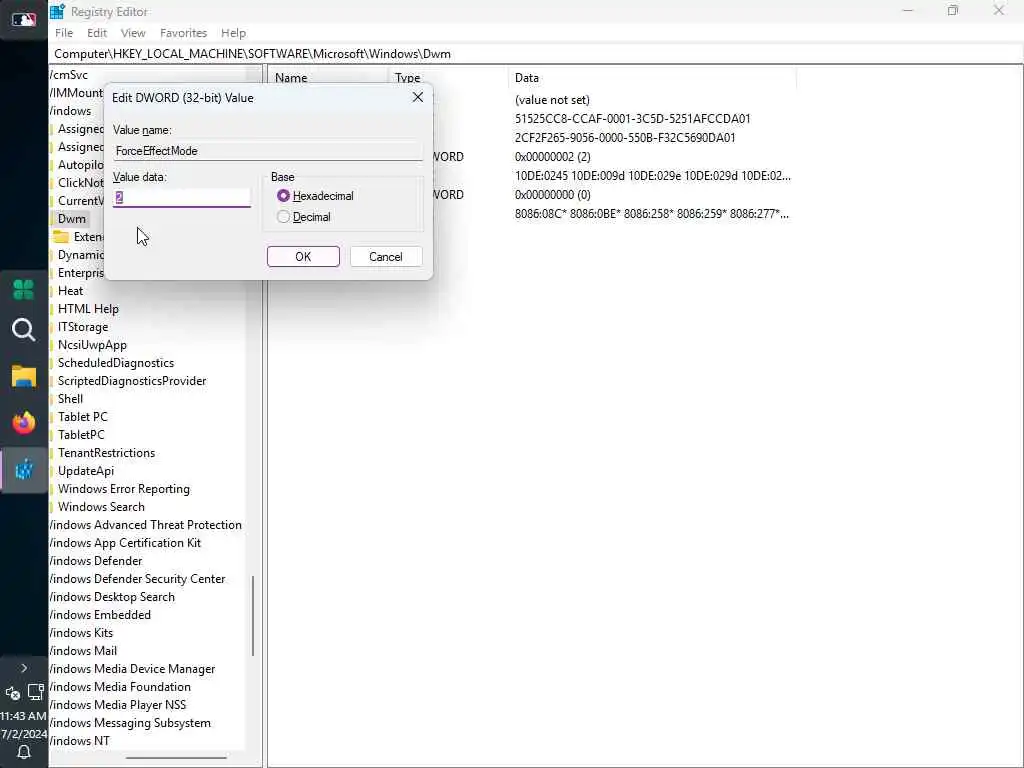Screen dimensions: 1024x768
Task: Select the ITStorage key
Action: pyautogui.click(x=83, y=327)
